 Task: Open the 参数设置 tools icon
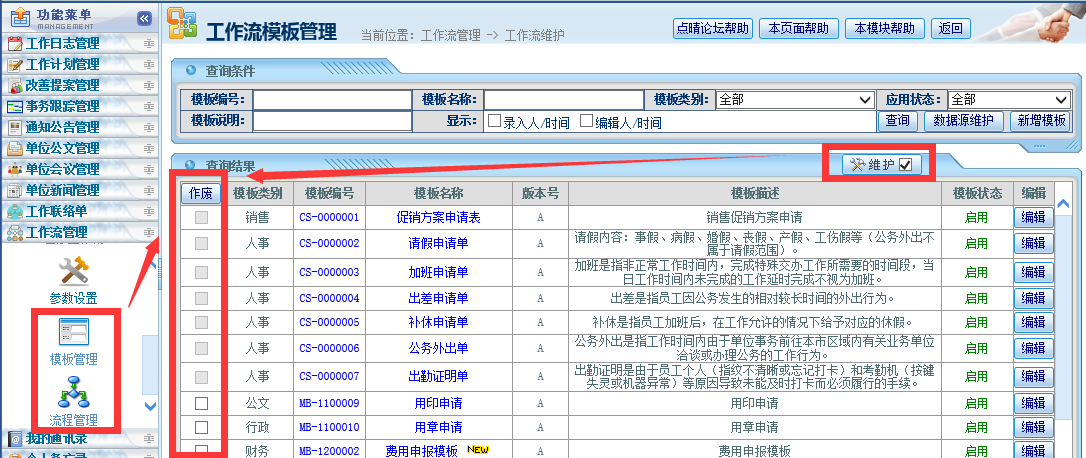click(73, 272)
